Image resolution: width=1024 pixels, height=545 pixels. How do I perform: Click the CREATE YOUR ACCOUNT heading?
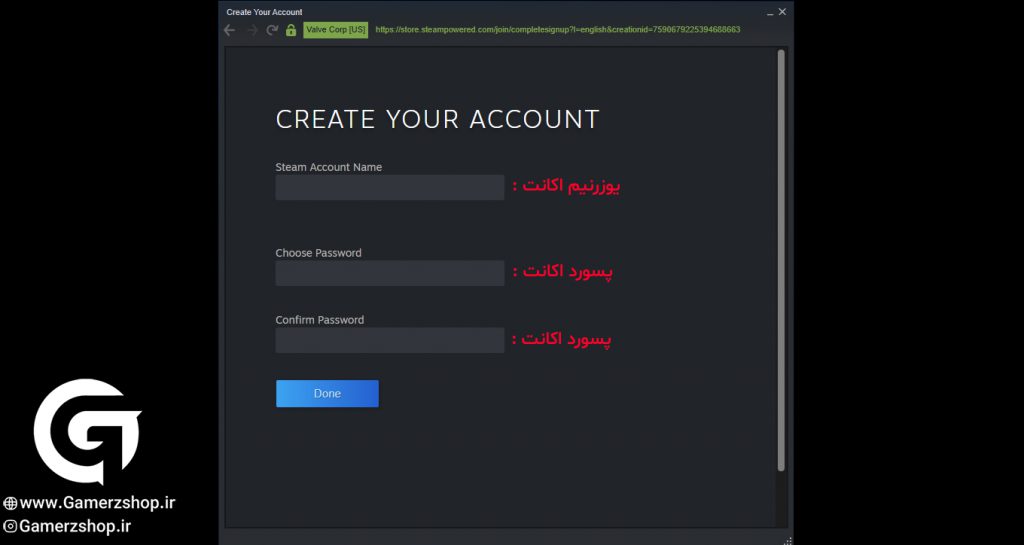tap(438, 119)
